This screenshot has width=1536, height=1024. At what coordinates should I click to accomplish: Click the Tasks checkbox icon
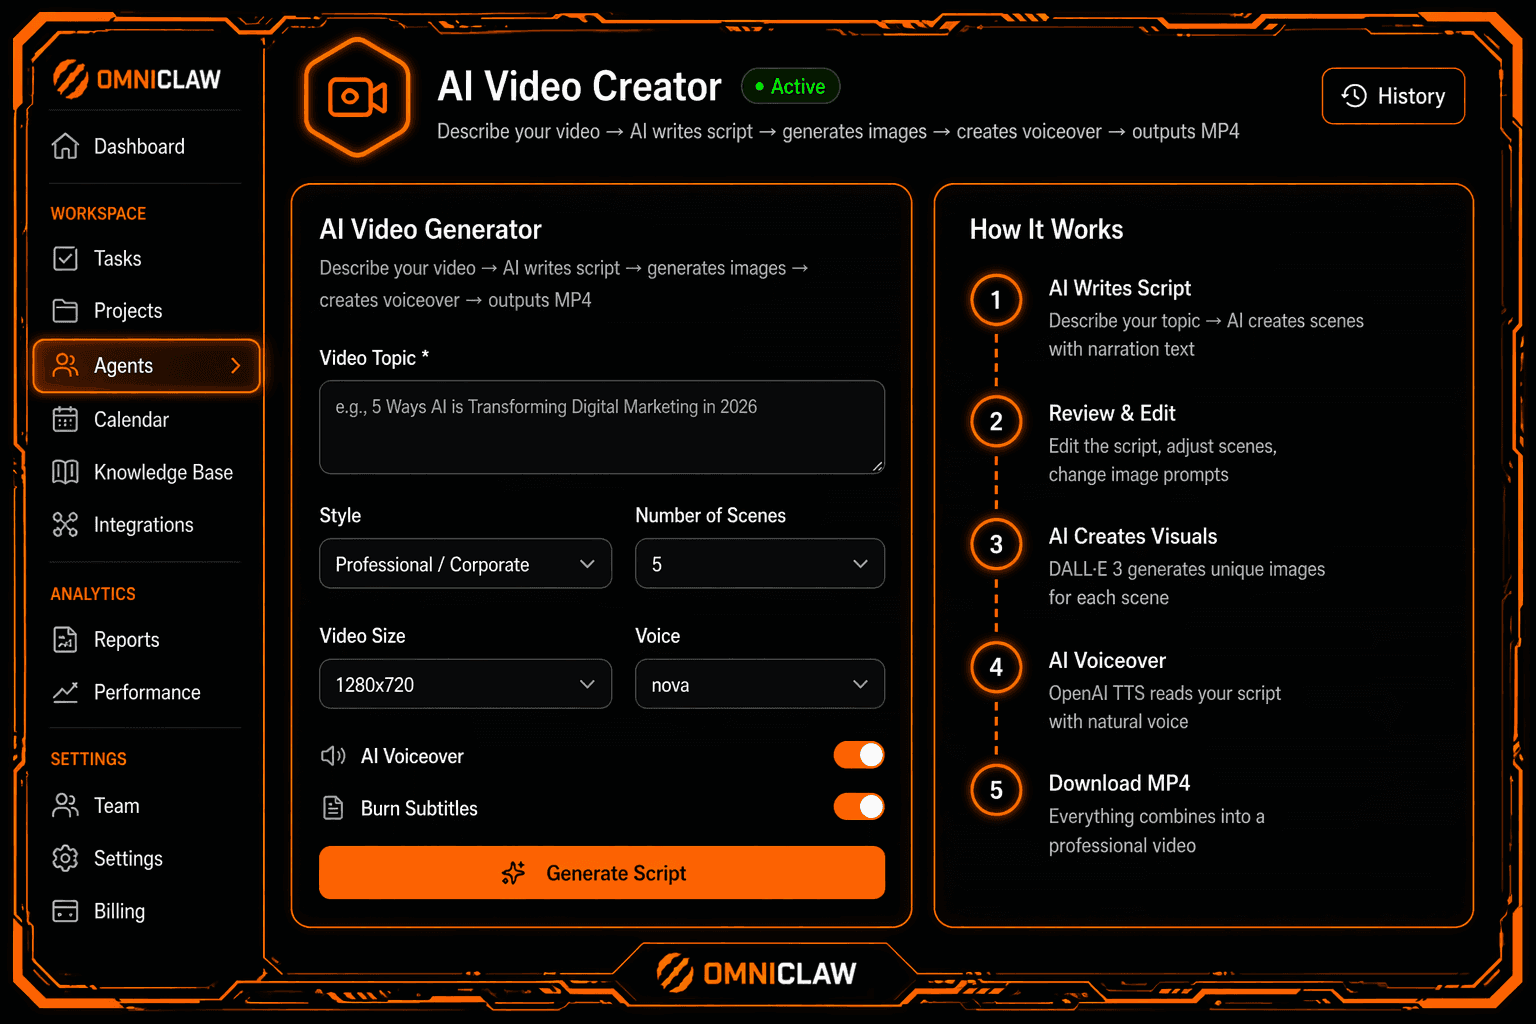[x=65, y=258]
